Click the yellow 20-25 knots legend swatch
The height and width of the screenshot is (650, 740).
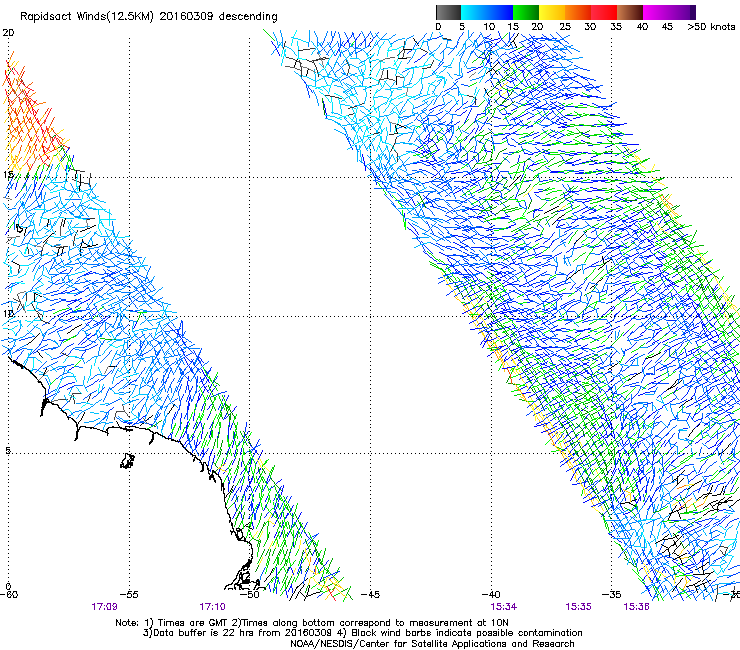point(552,12)
